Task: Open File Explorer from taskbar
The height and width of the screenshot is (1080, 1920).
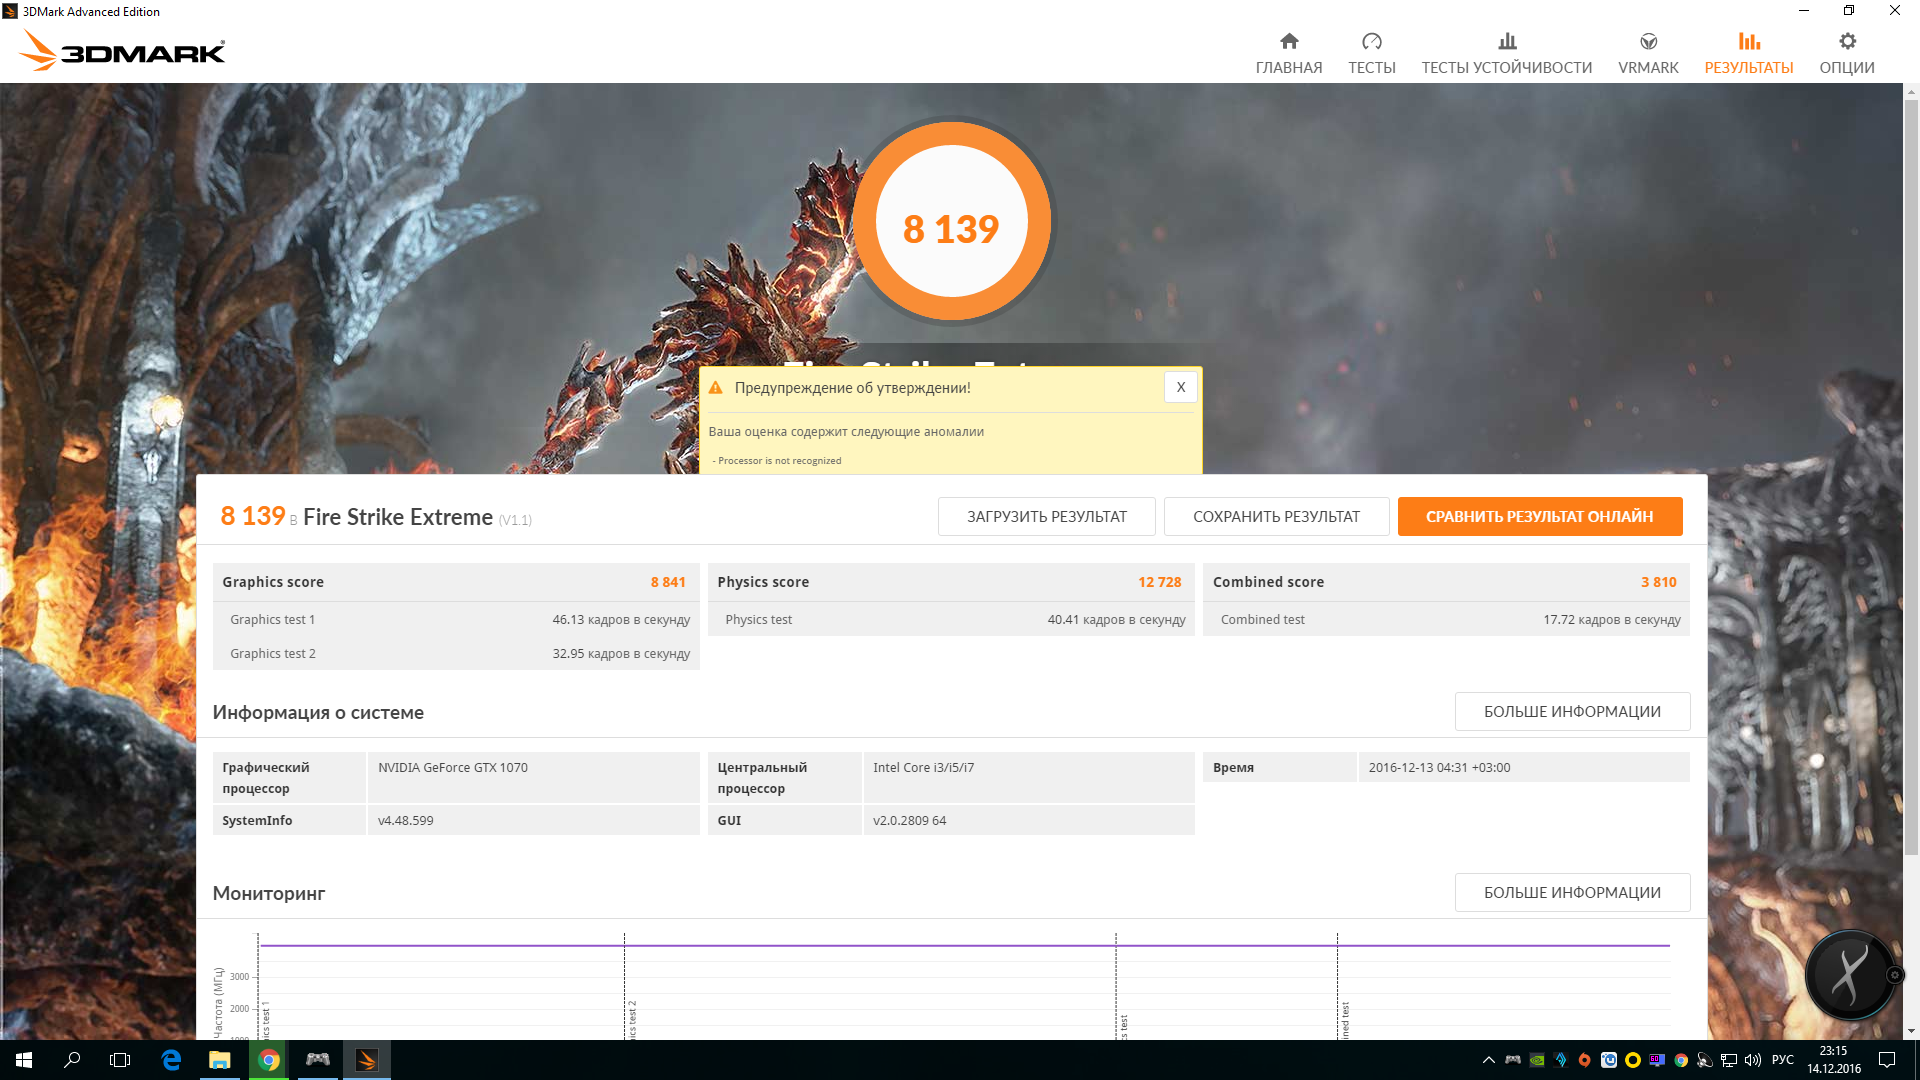Action: (x=219, y=1060)
